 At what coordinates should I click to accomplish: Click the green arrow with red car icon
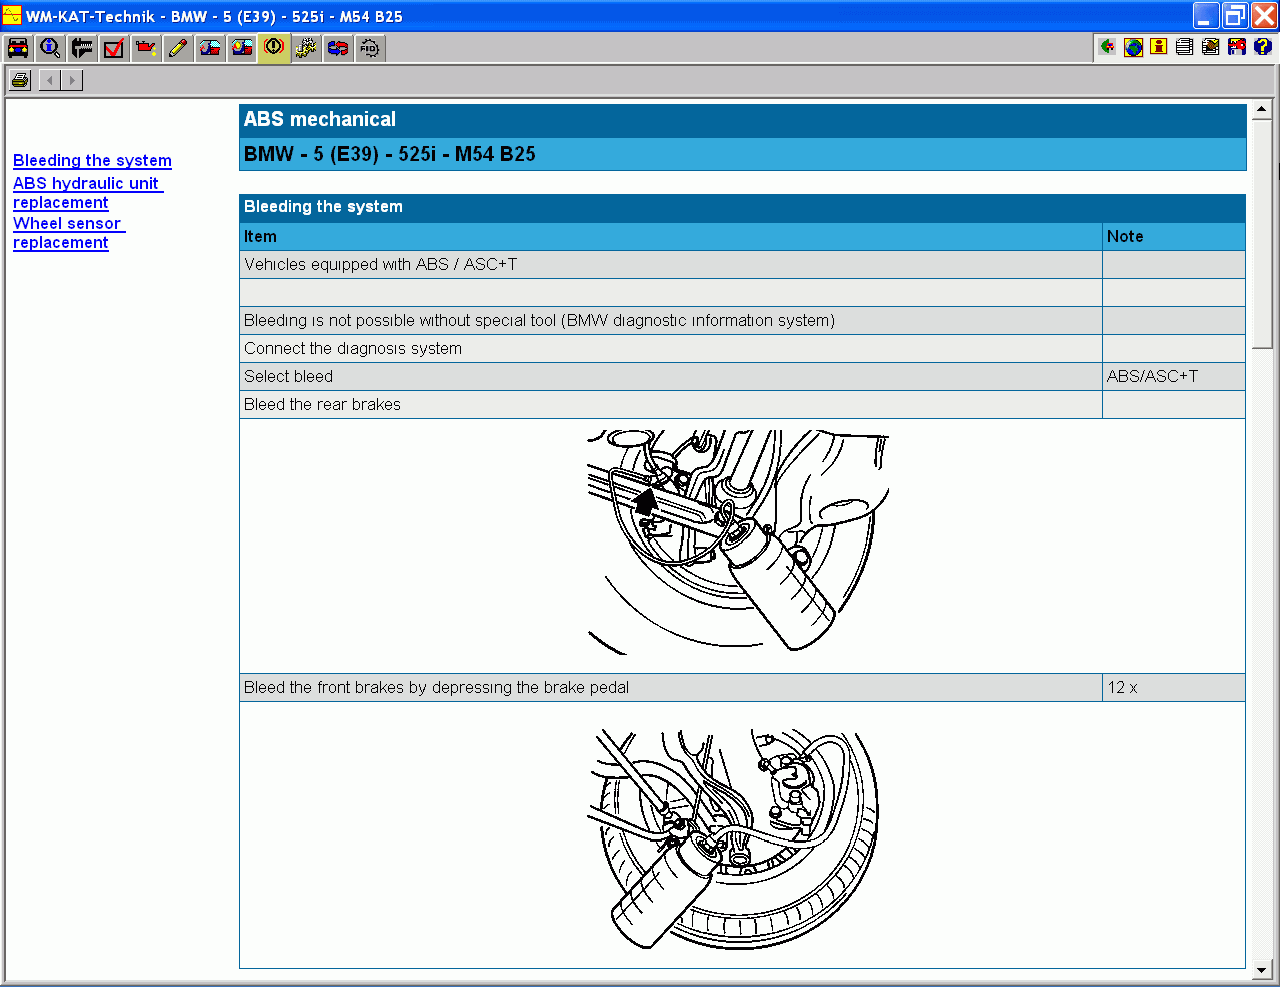tap(1107, 47)
